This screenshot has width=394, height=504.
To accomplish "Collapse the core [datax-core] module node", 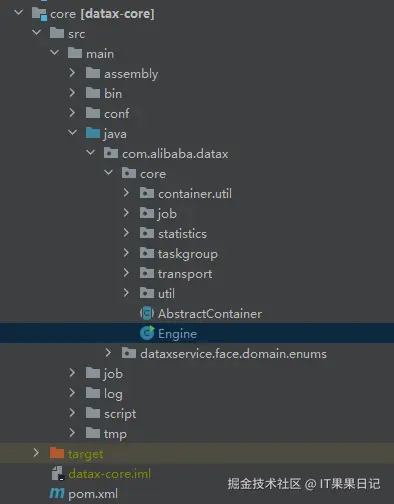I will pos(19,13).
